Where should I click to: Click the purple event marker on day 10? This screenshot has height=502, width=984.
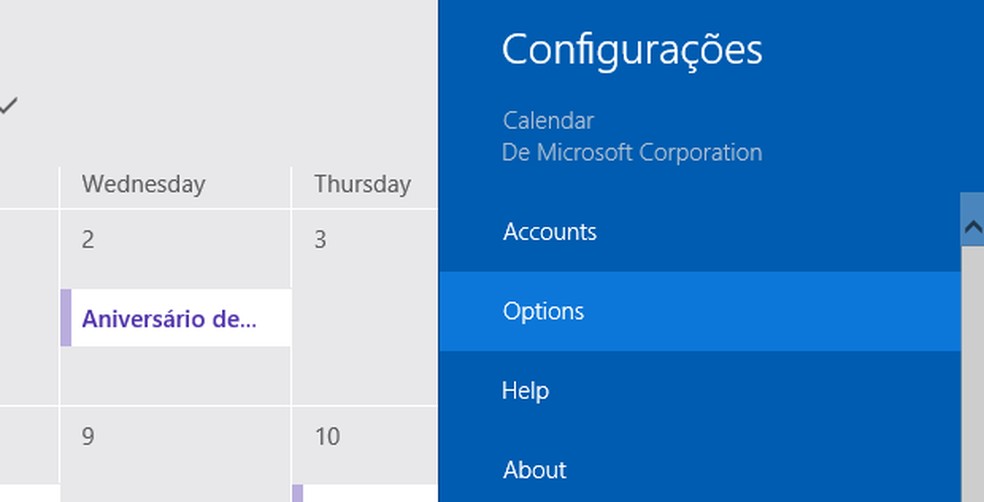297,493
